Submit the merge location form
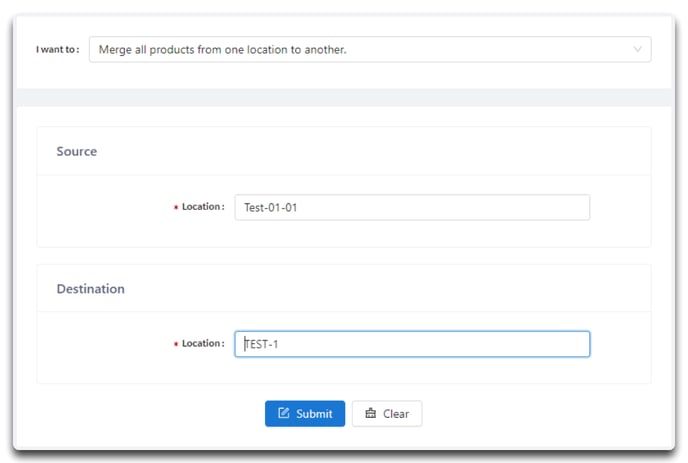688x463 pixels. [305, 413]
